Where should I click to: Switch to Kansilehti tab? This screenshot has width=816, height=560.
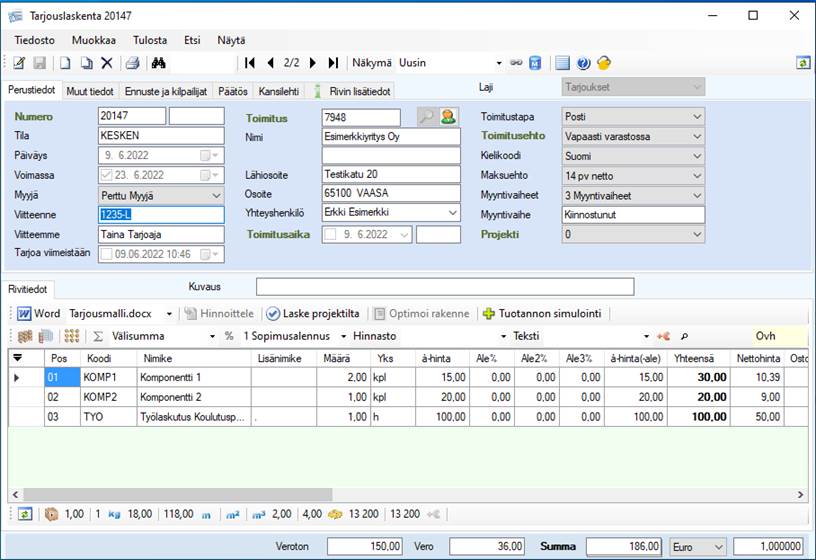pos(279,91)
